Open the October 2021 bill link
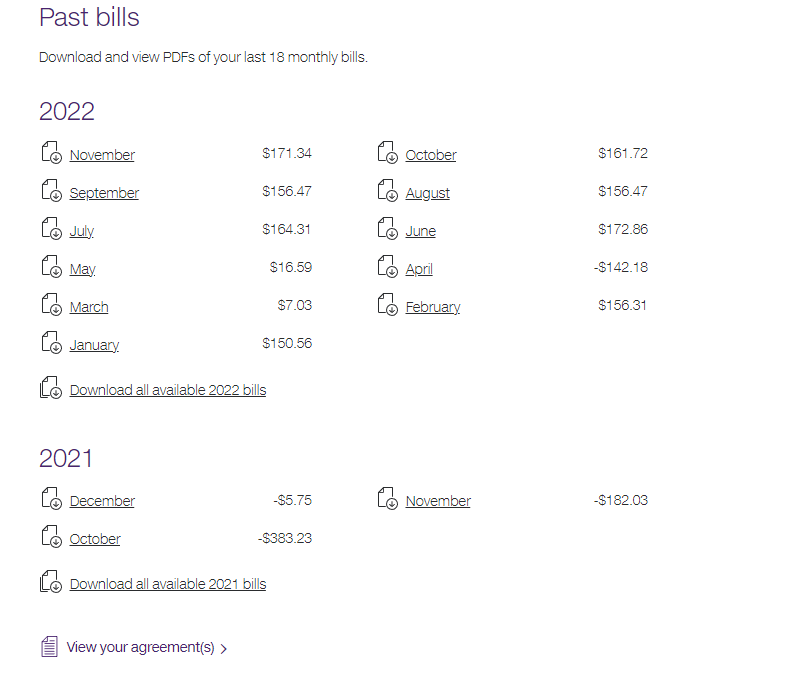Viewport: 790px width, 697px height. 95,539
